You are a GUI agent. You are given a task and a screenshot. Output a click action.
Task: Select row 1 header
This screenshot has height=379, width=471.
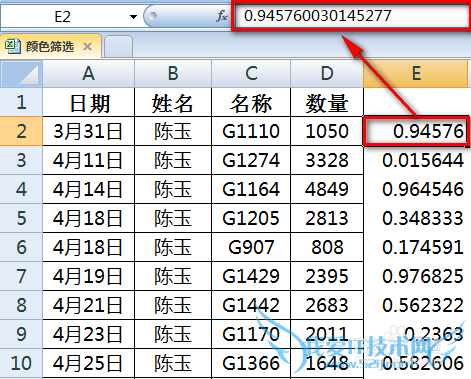click(21, 102)
